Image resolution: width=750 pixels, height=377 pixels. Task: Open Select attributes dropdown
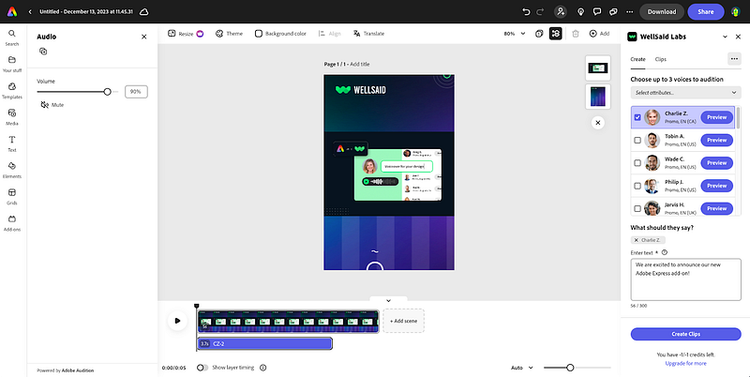coord(686,92)
